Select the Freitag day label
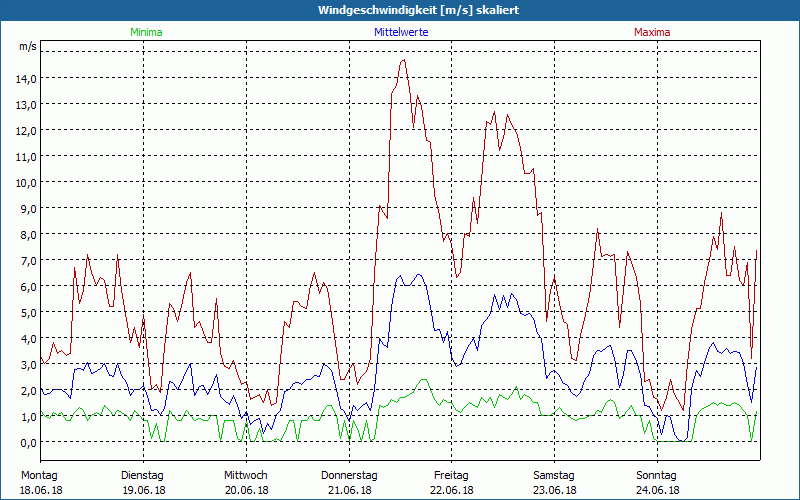This screenshot has width=800, height=500. coord(451,475)
